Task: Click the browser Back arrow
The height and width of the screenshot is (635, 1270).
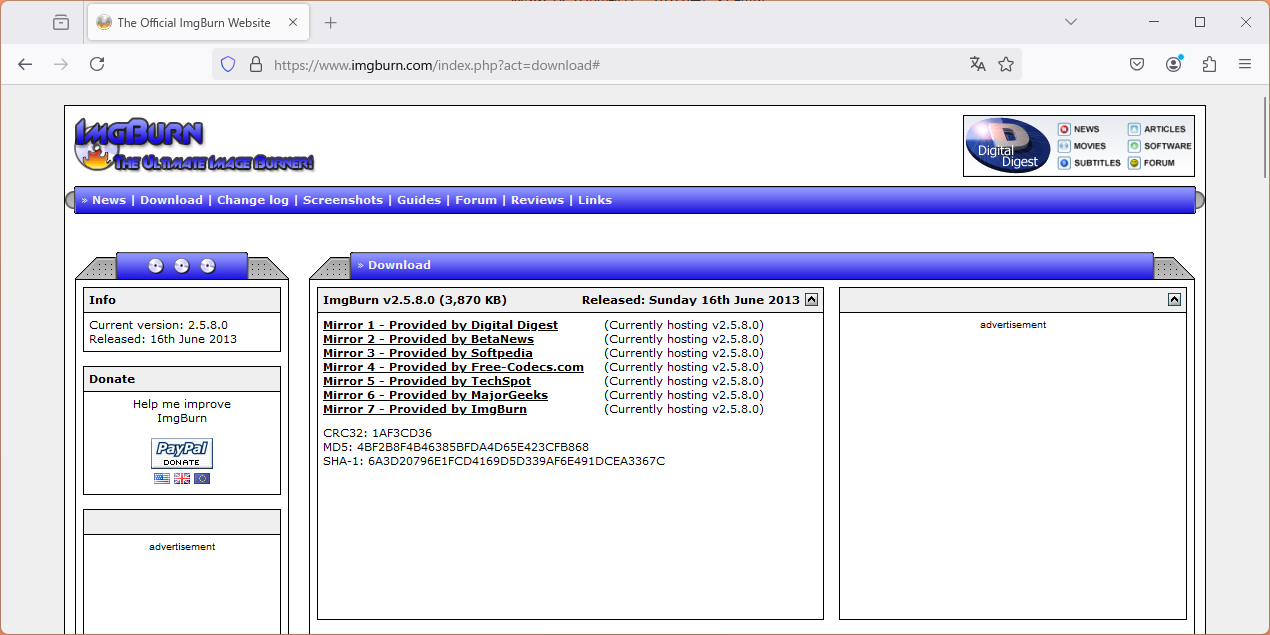Action: [26, 64]
